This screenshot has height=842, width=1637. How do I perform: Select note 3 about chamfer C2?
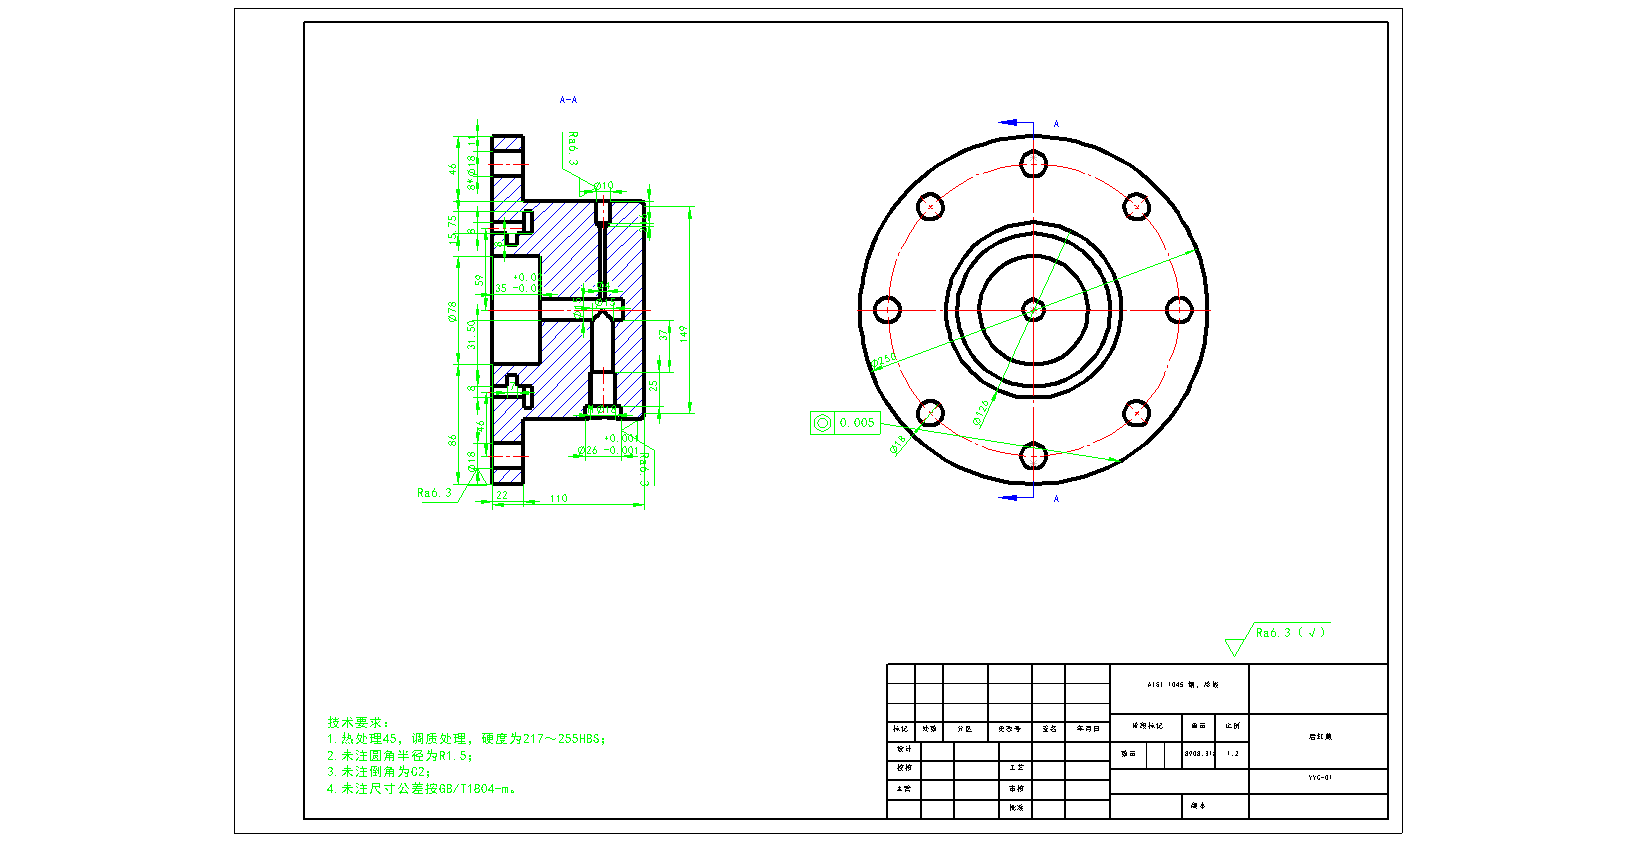(379, 772)
